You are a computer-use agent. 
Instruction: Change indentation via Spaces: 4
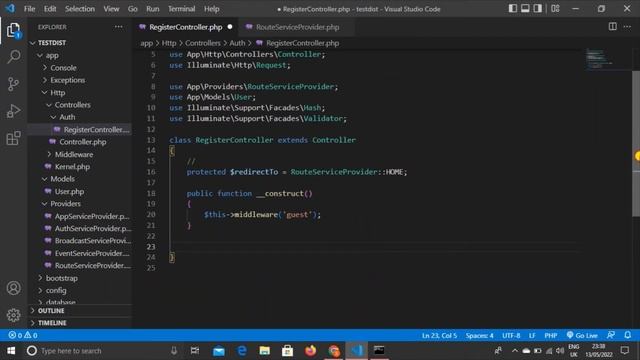click(x=479, y=336)
